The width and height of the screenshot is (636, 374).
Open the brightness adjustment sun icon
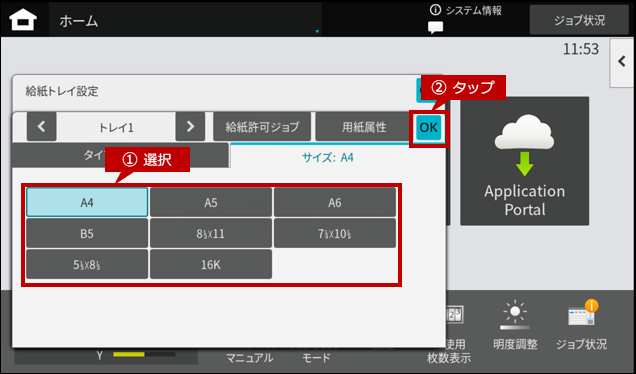pyautogui.click(x=515, y=315)
